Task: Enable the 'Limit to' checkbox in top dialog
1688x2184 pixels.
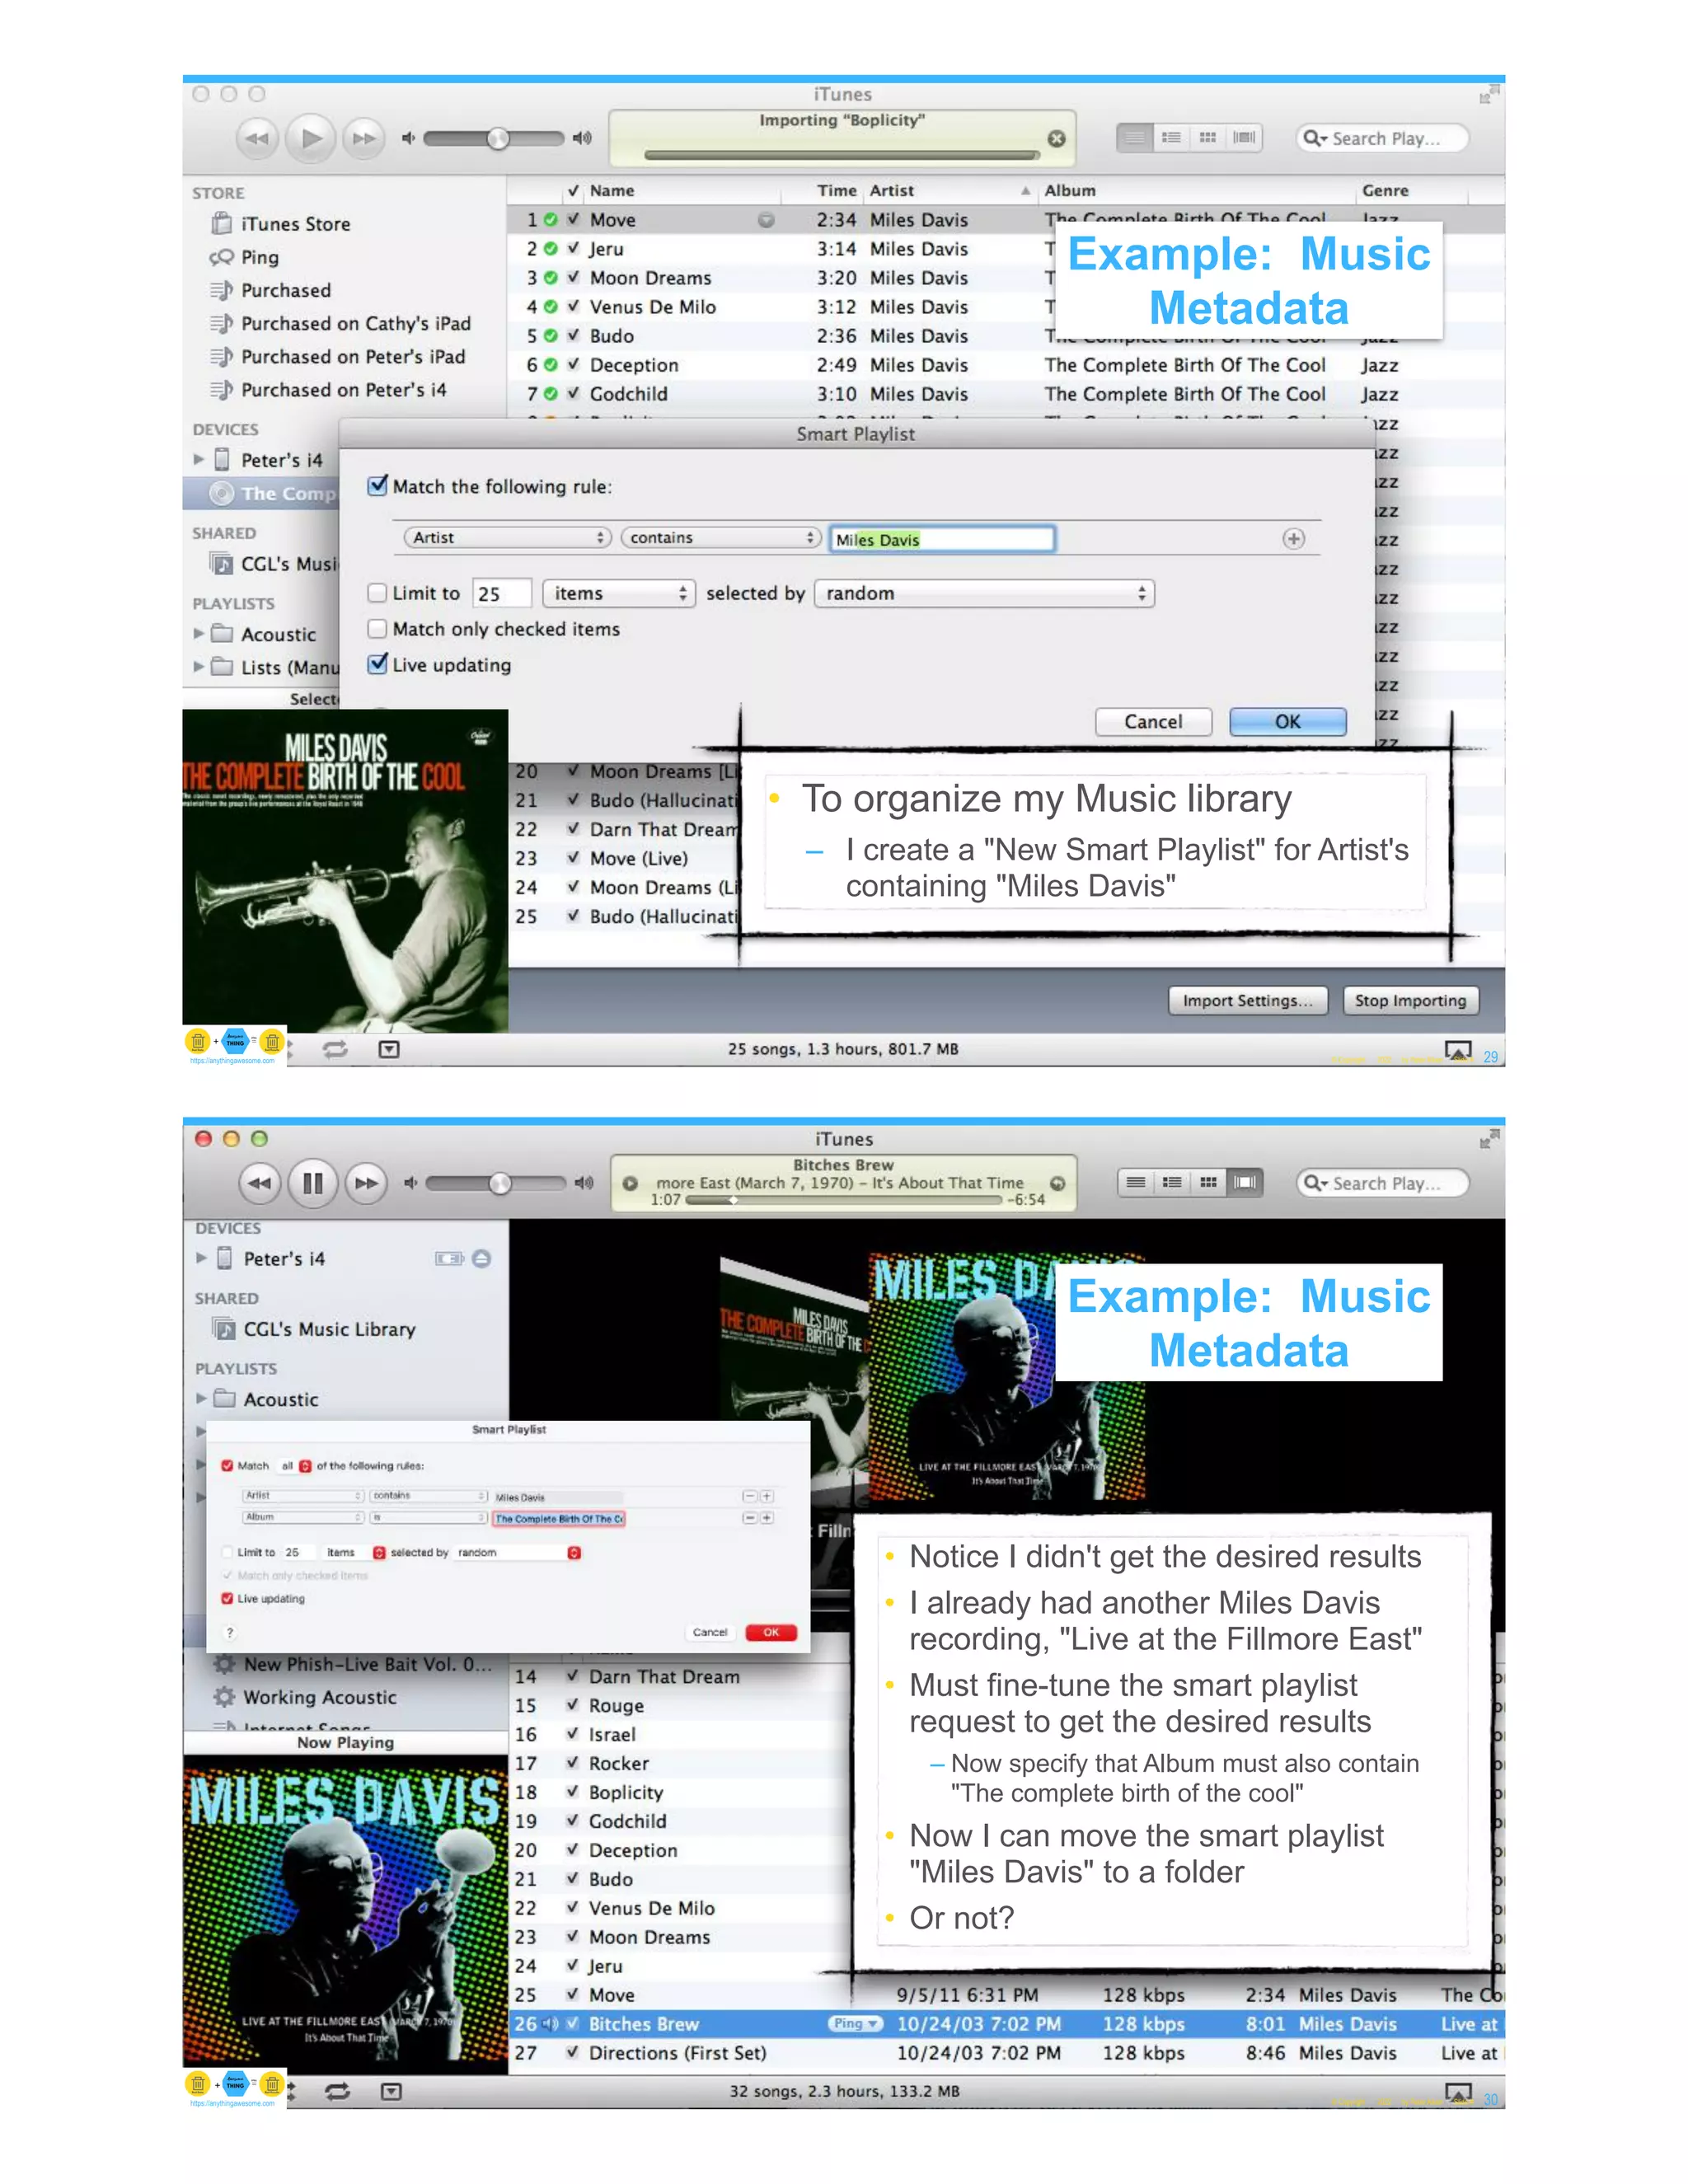Action: [377, 593]
